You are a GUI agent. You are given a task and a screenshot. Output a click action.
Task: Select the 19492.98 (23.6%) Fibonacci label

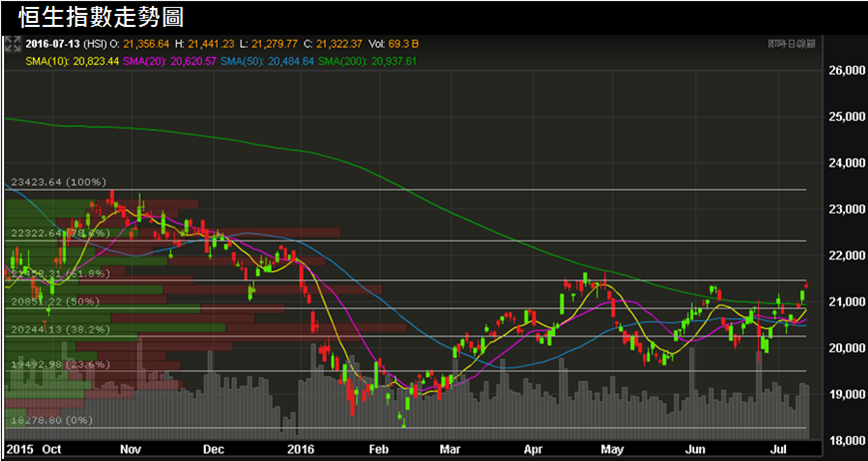point(60,365)
